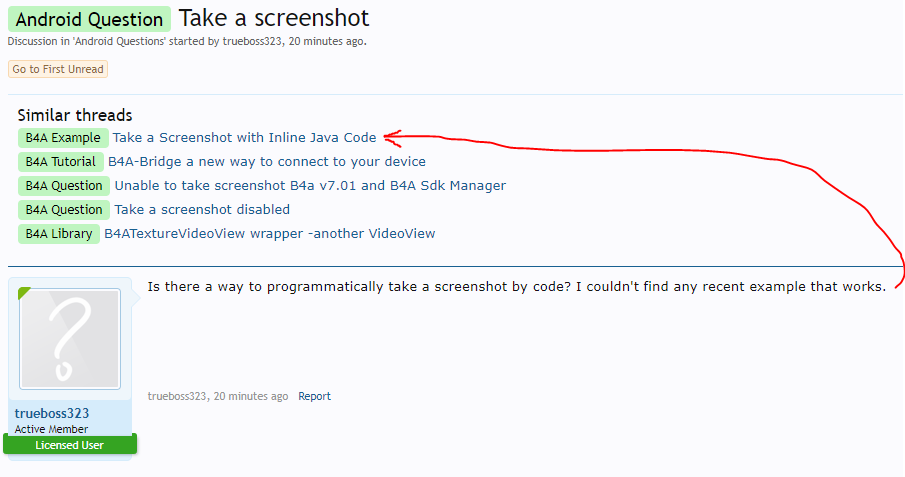Click the B4A Question tag beside "Take a screenshot disabled"
This screenshot has height=477, width=905.
(64, 210)
